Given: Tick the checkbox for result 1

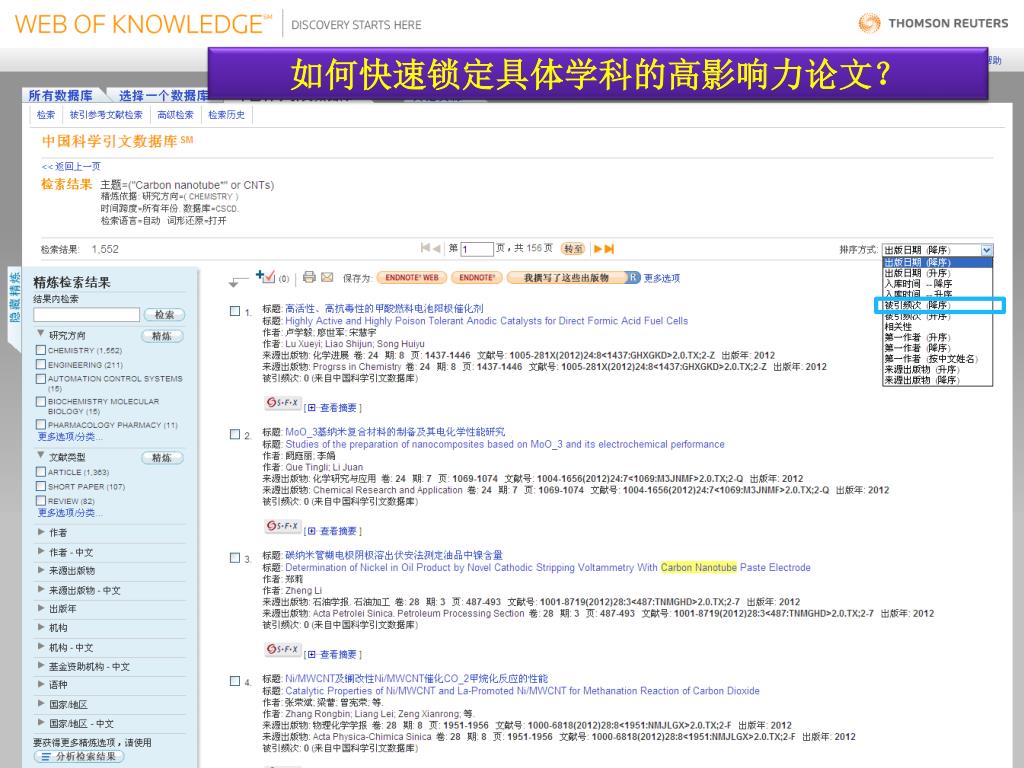Looking at the screenshot, I should tap(235, 311).
